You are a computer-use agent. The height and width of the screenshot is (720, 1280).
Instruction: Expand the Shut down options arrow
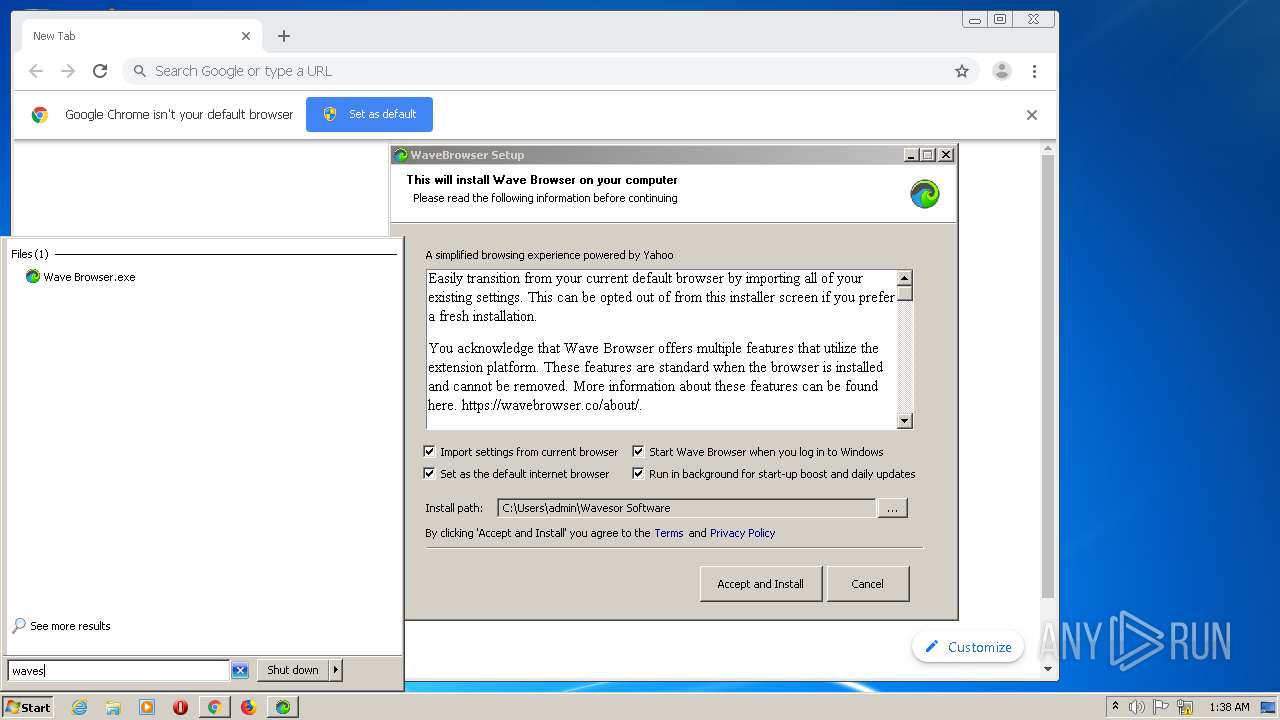click(x=336, y=670)
